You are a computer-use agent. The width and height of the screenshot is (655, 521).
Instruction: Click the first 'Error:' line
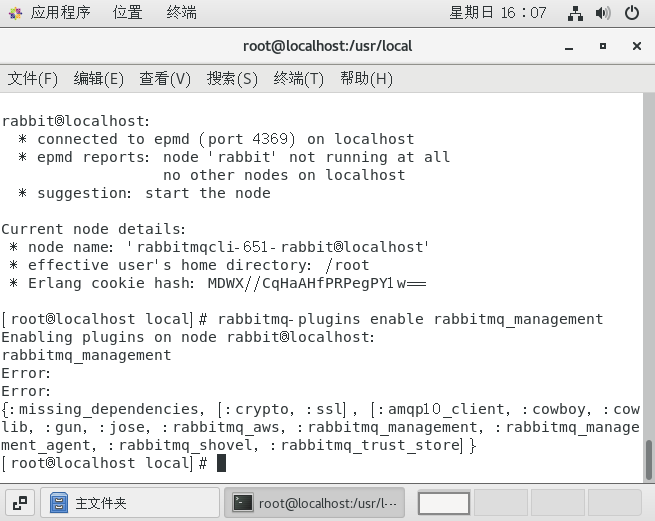(26, 373)
